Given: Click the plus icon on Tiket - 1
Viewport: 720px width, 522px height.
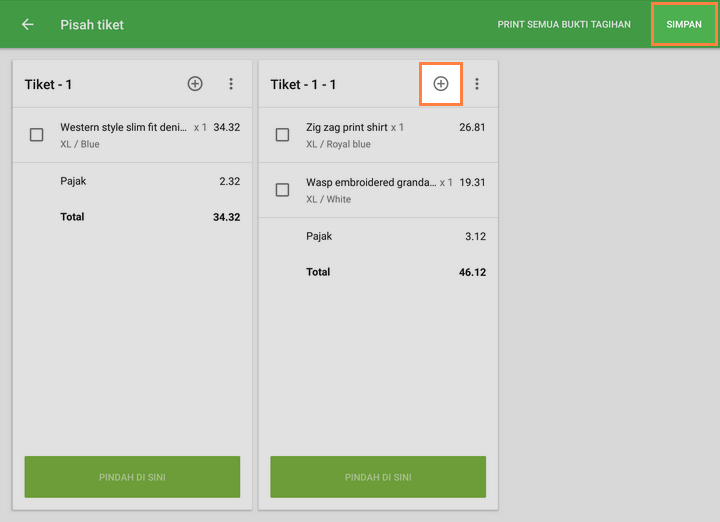Looking at the screenshot, I should pyautogui.click(x=195, y=84).
